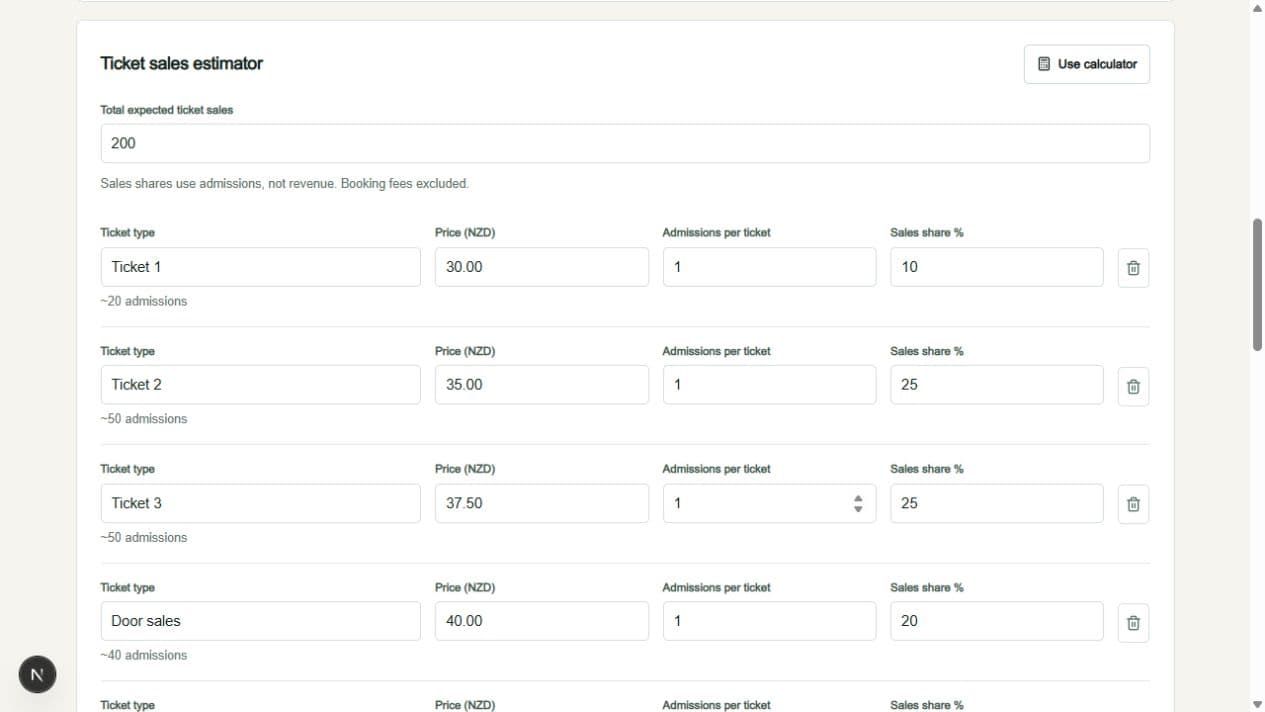Click the Use calculator button
1265x712 pixels.
point(1087,64)
